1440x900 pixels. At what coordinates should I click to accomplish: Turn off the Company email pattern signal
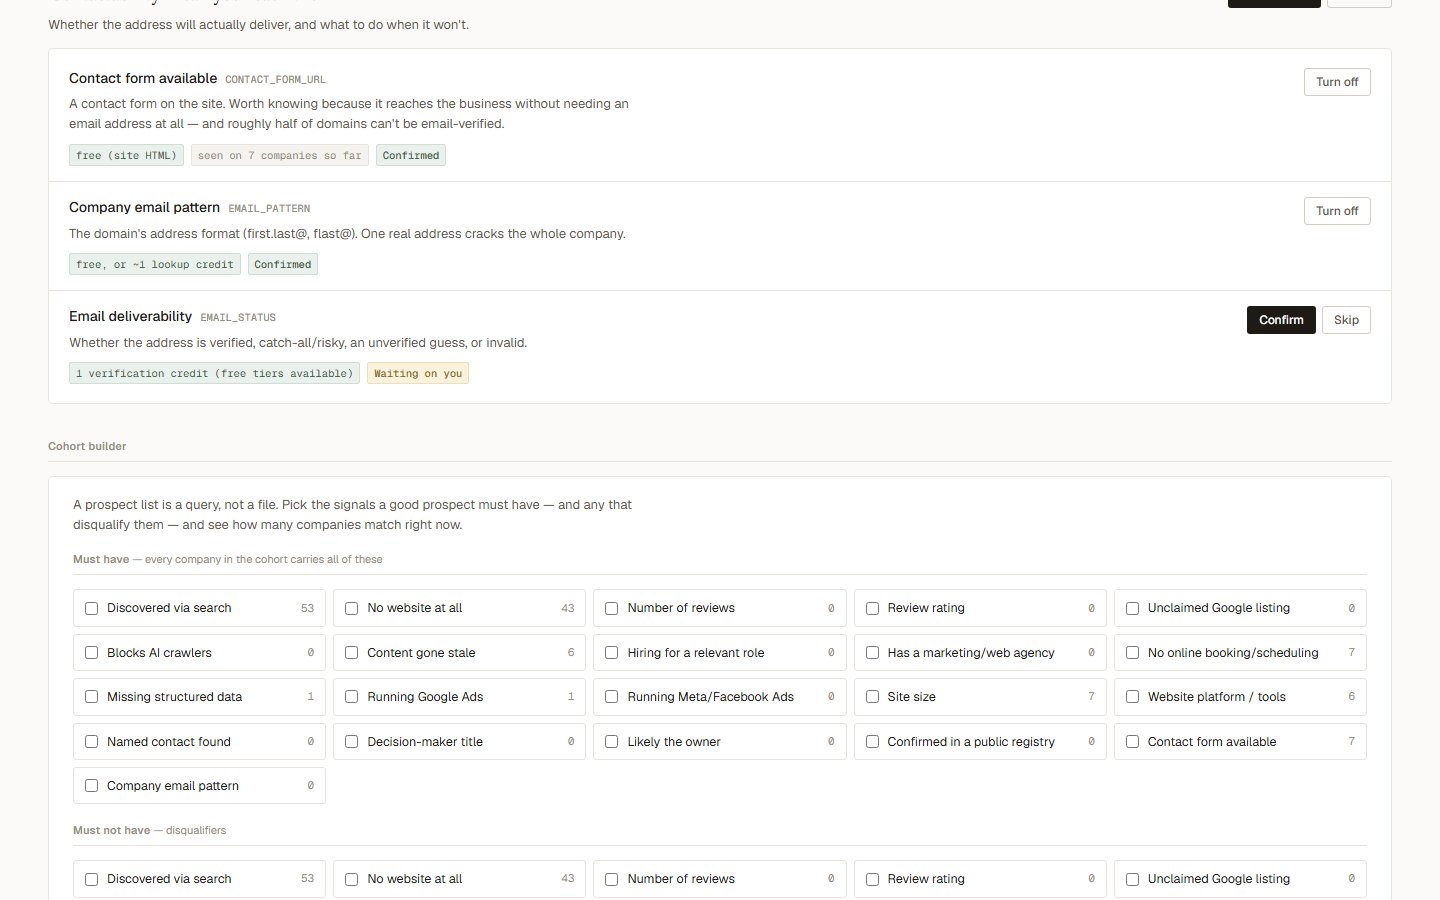(1337, 211)
